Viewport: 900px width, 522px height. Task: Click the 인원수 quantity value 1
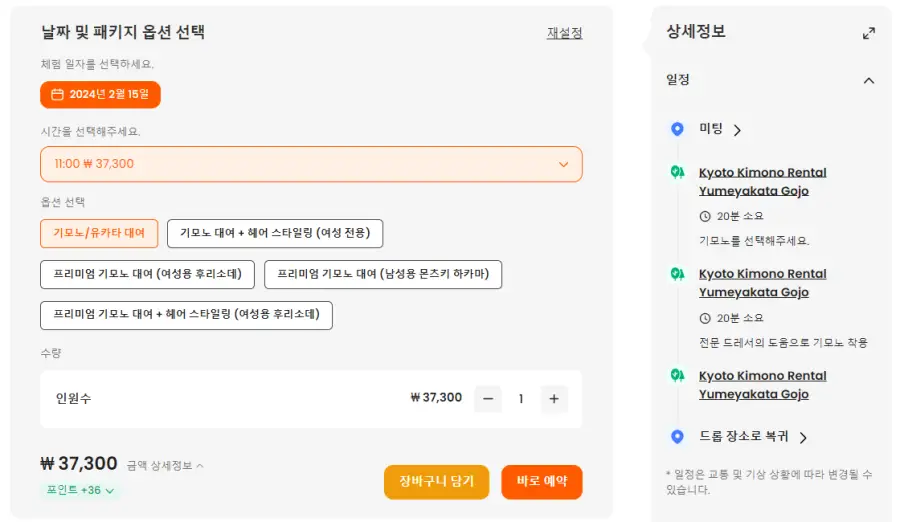click(521, 399)
